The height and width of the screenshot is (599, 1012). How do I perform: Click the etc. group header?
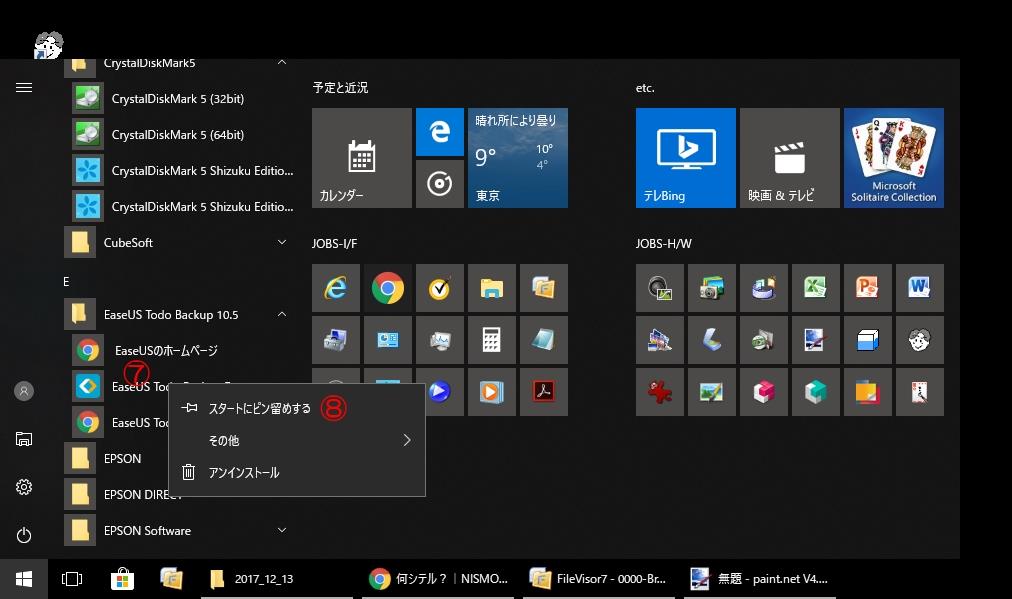pyautogui.click(x=645, y=88)
